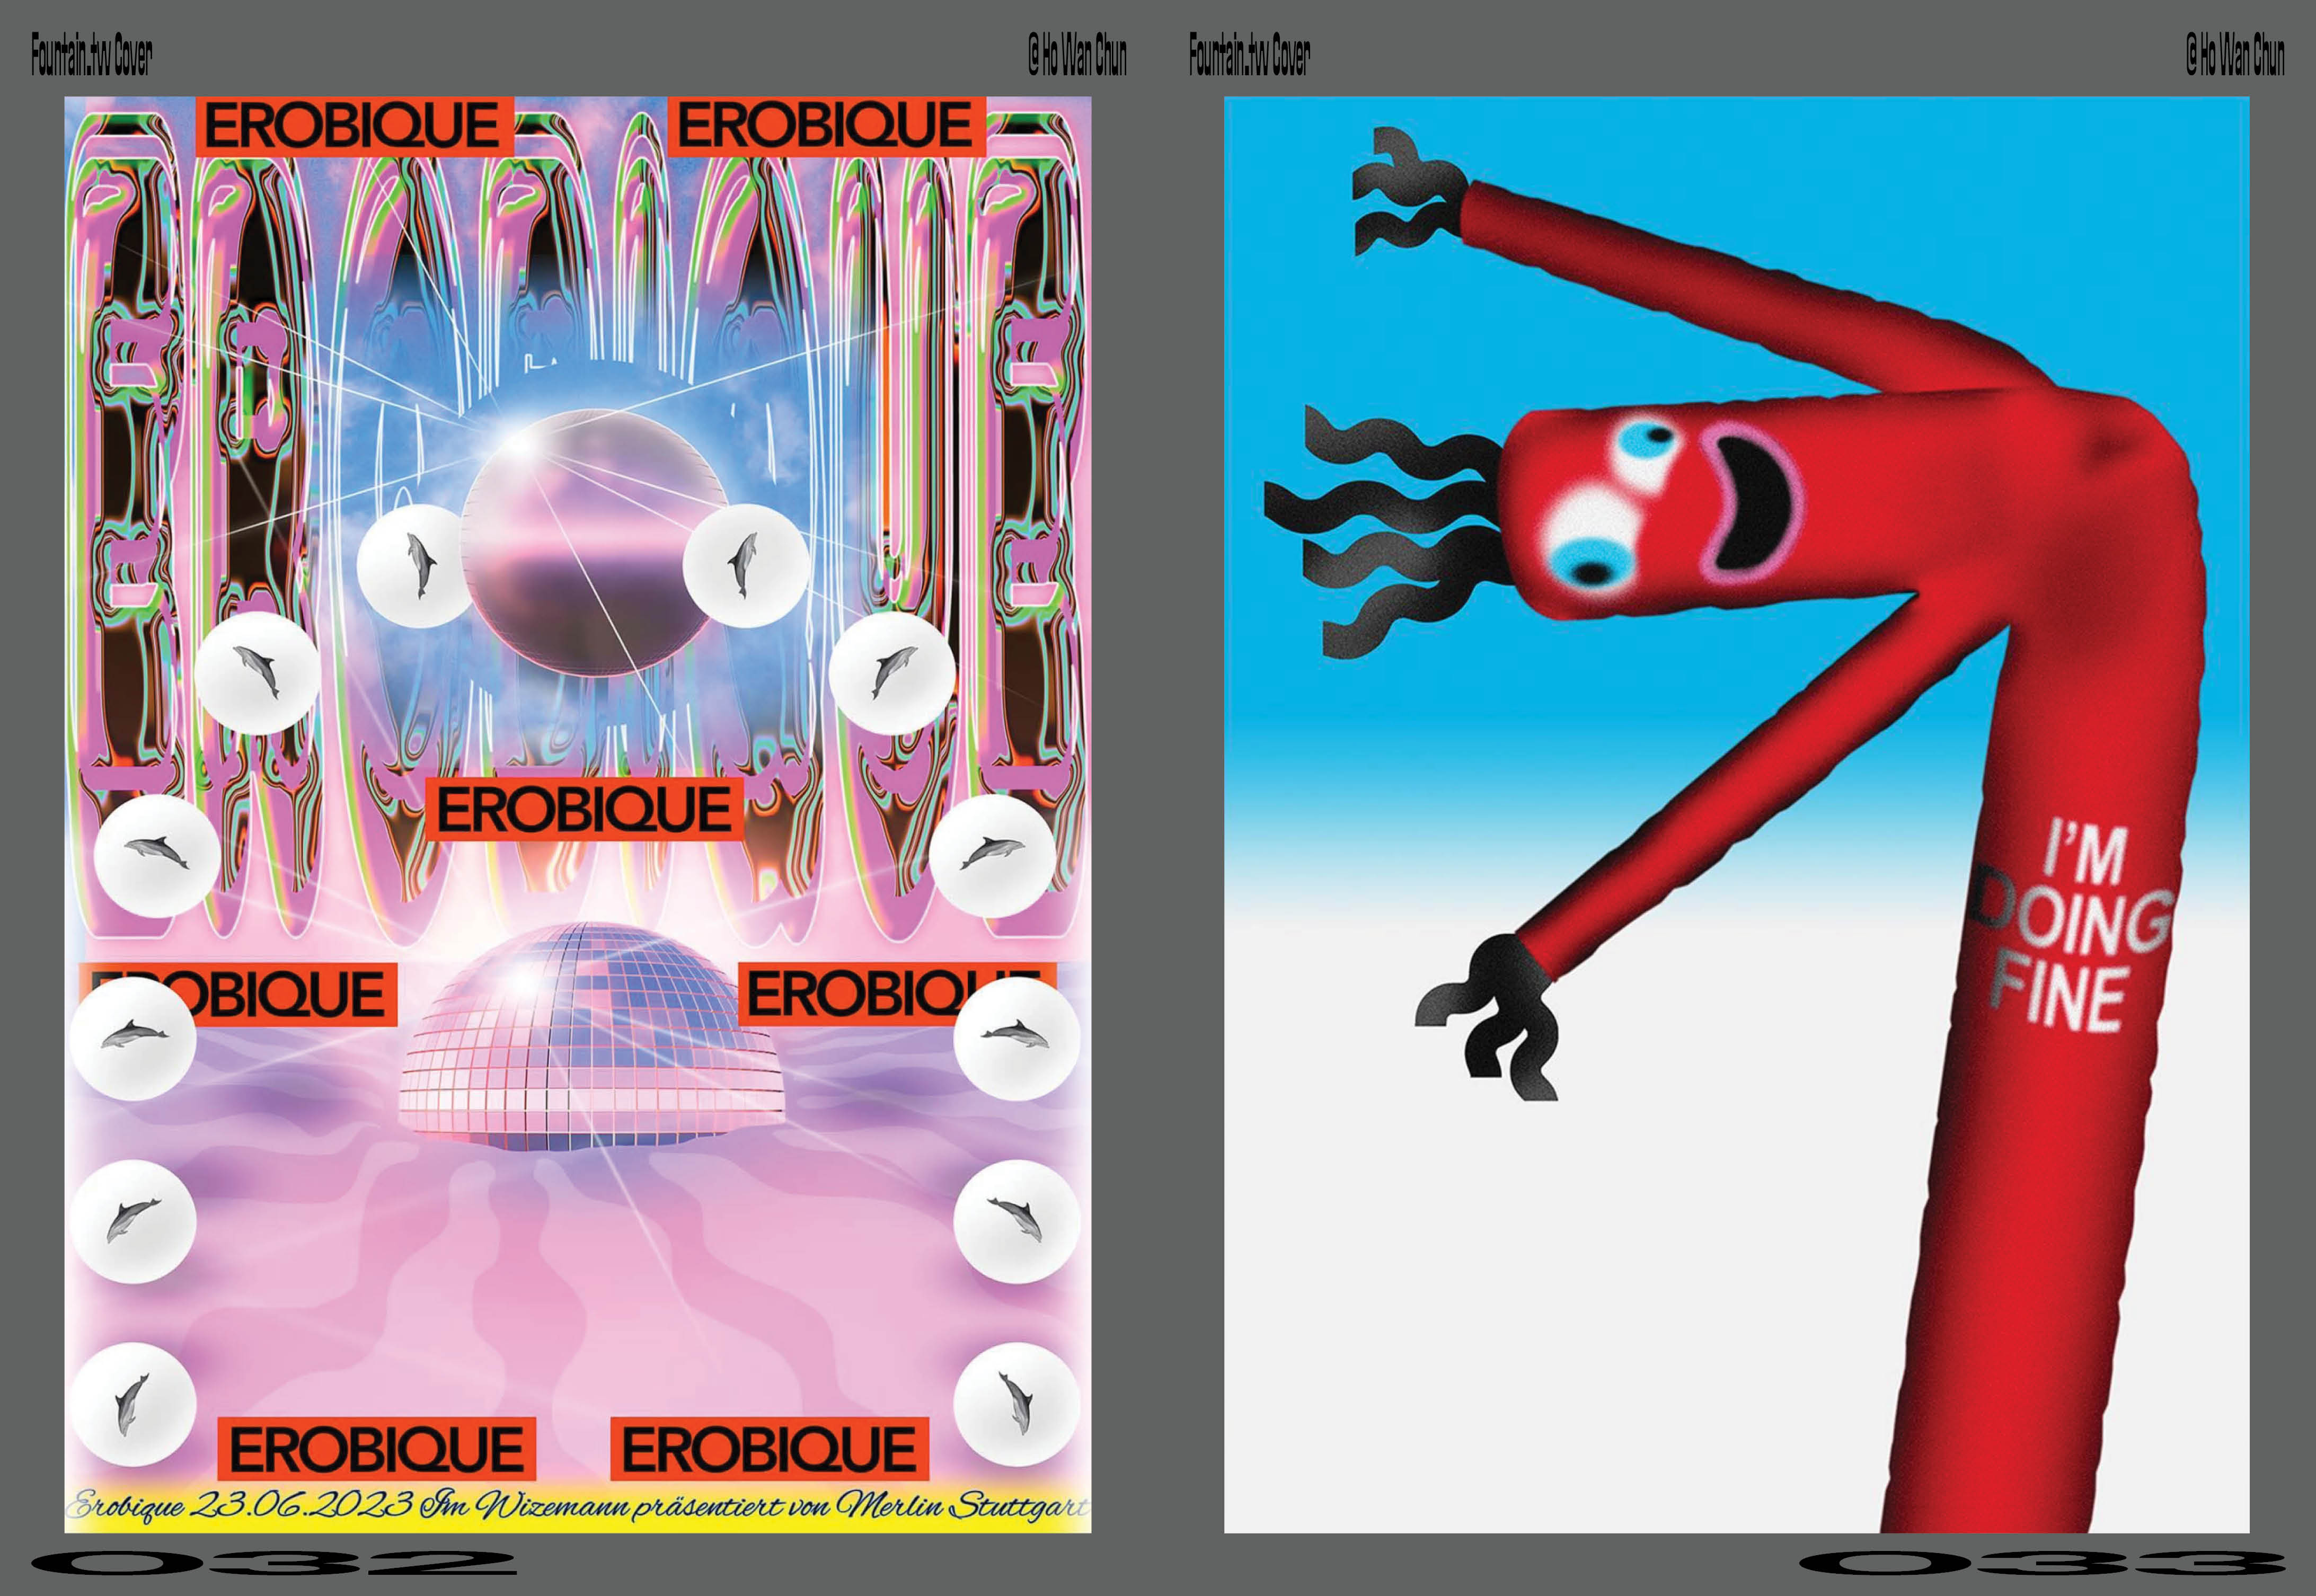
Task: Click 'Fountain.tw Cover' header on page 032
Action: click(x=91, y=55)
